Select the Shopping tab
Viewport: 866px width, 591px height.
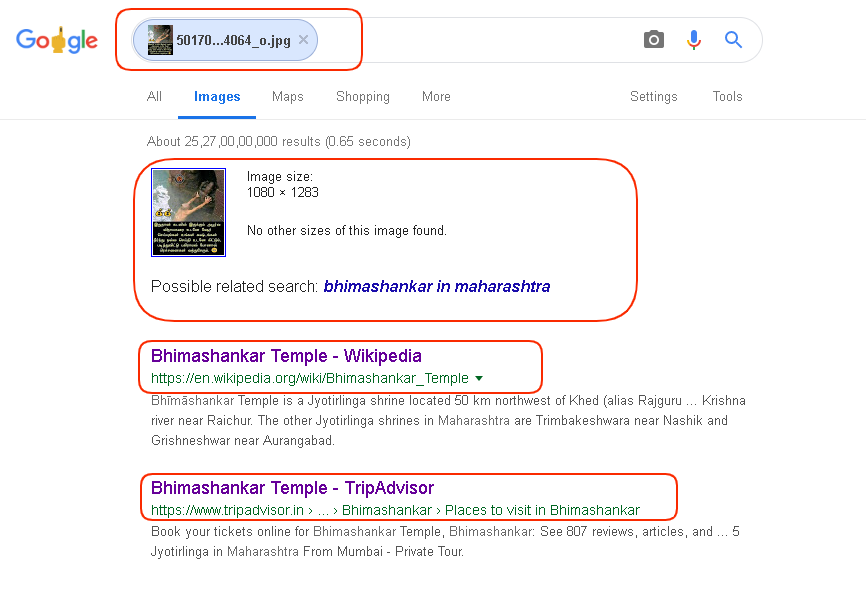tap(363, 97)
